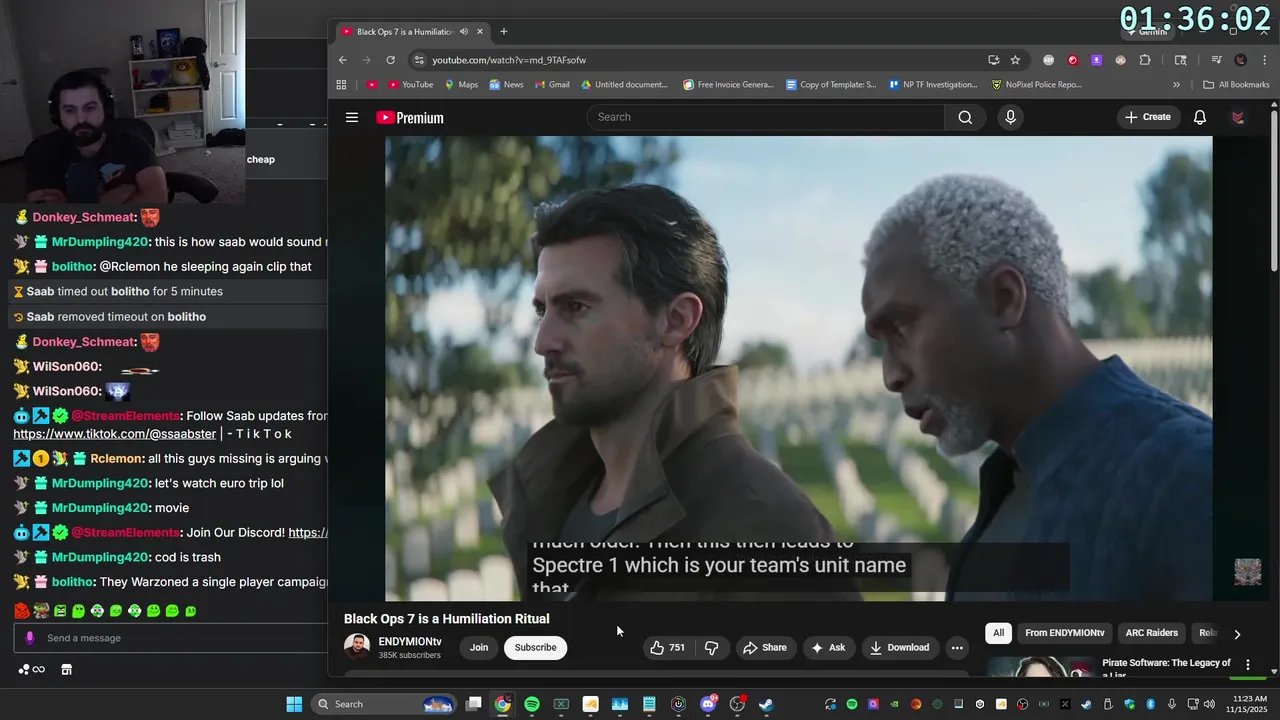The width and height of the screenshot is (1280, 720).
Task: Open YouTube notifications bell
Action: pyautogui.click(x=1200, y=117)
